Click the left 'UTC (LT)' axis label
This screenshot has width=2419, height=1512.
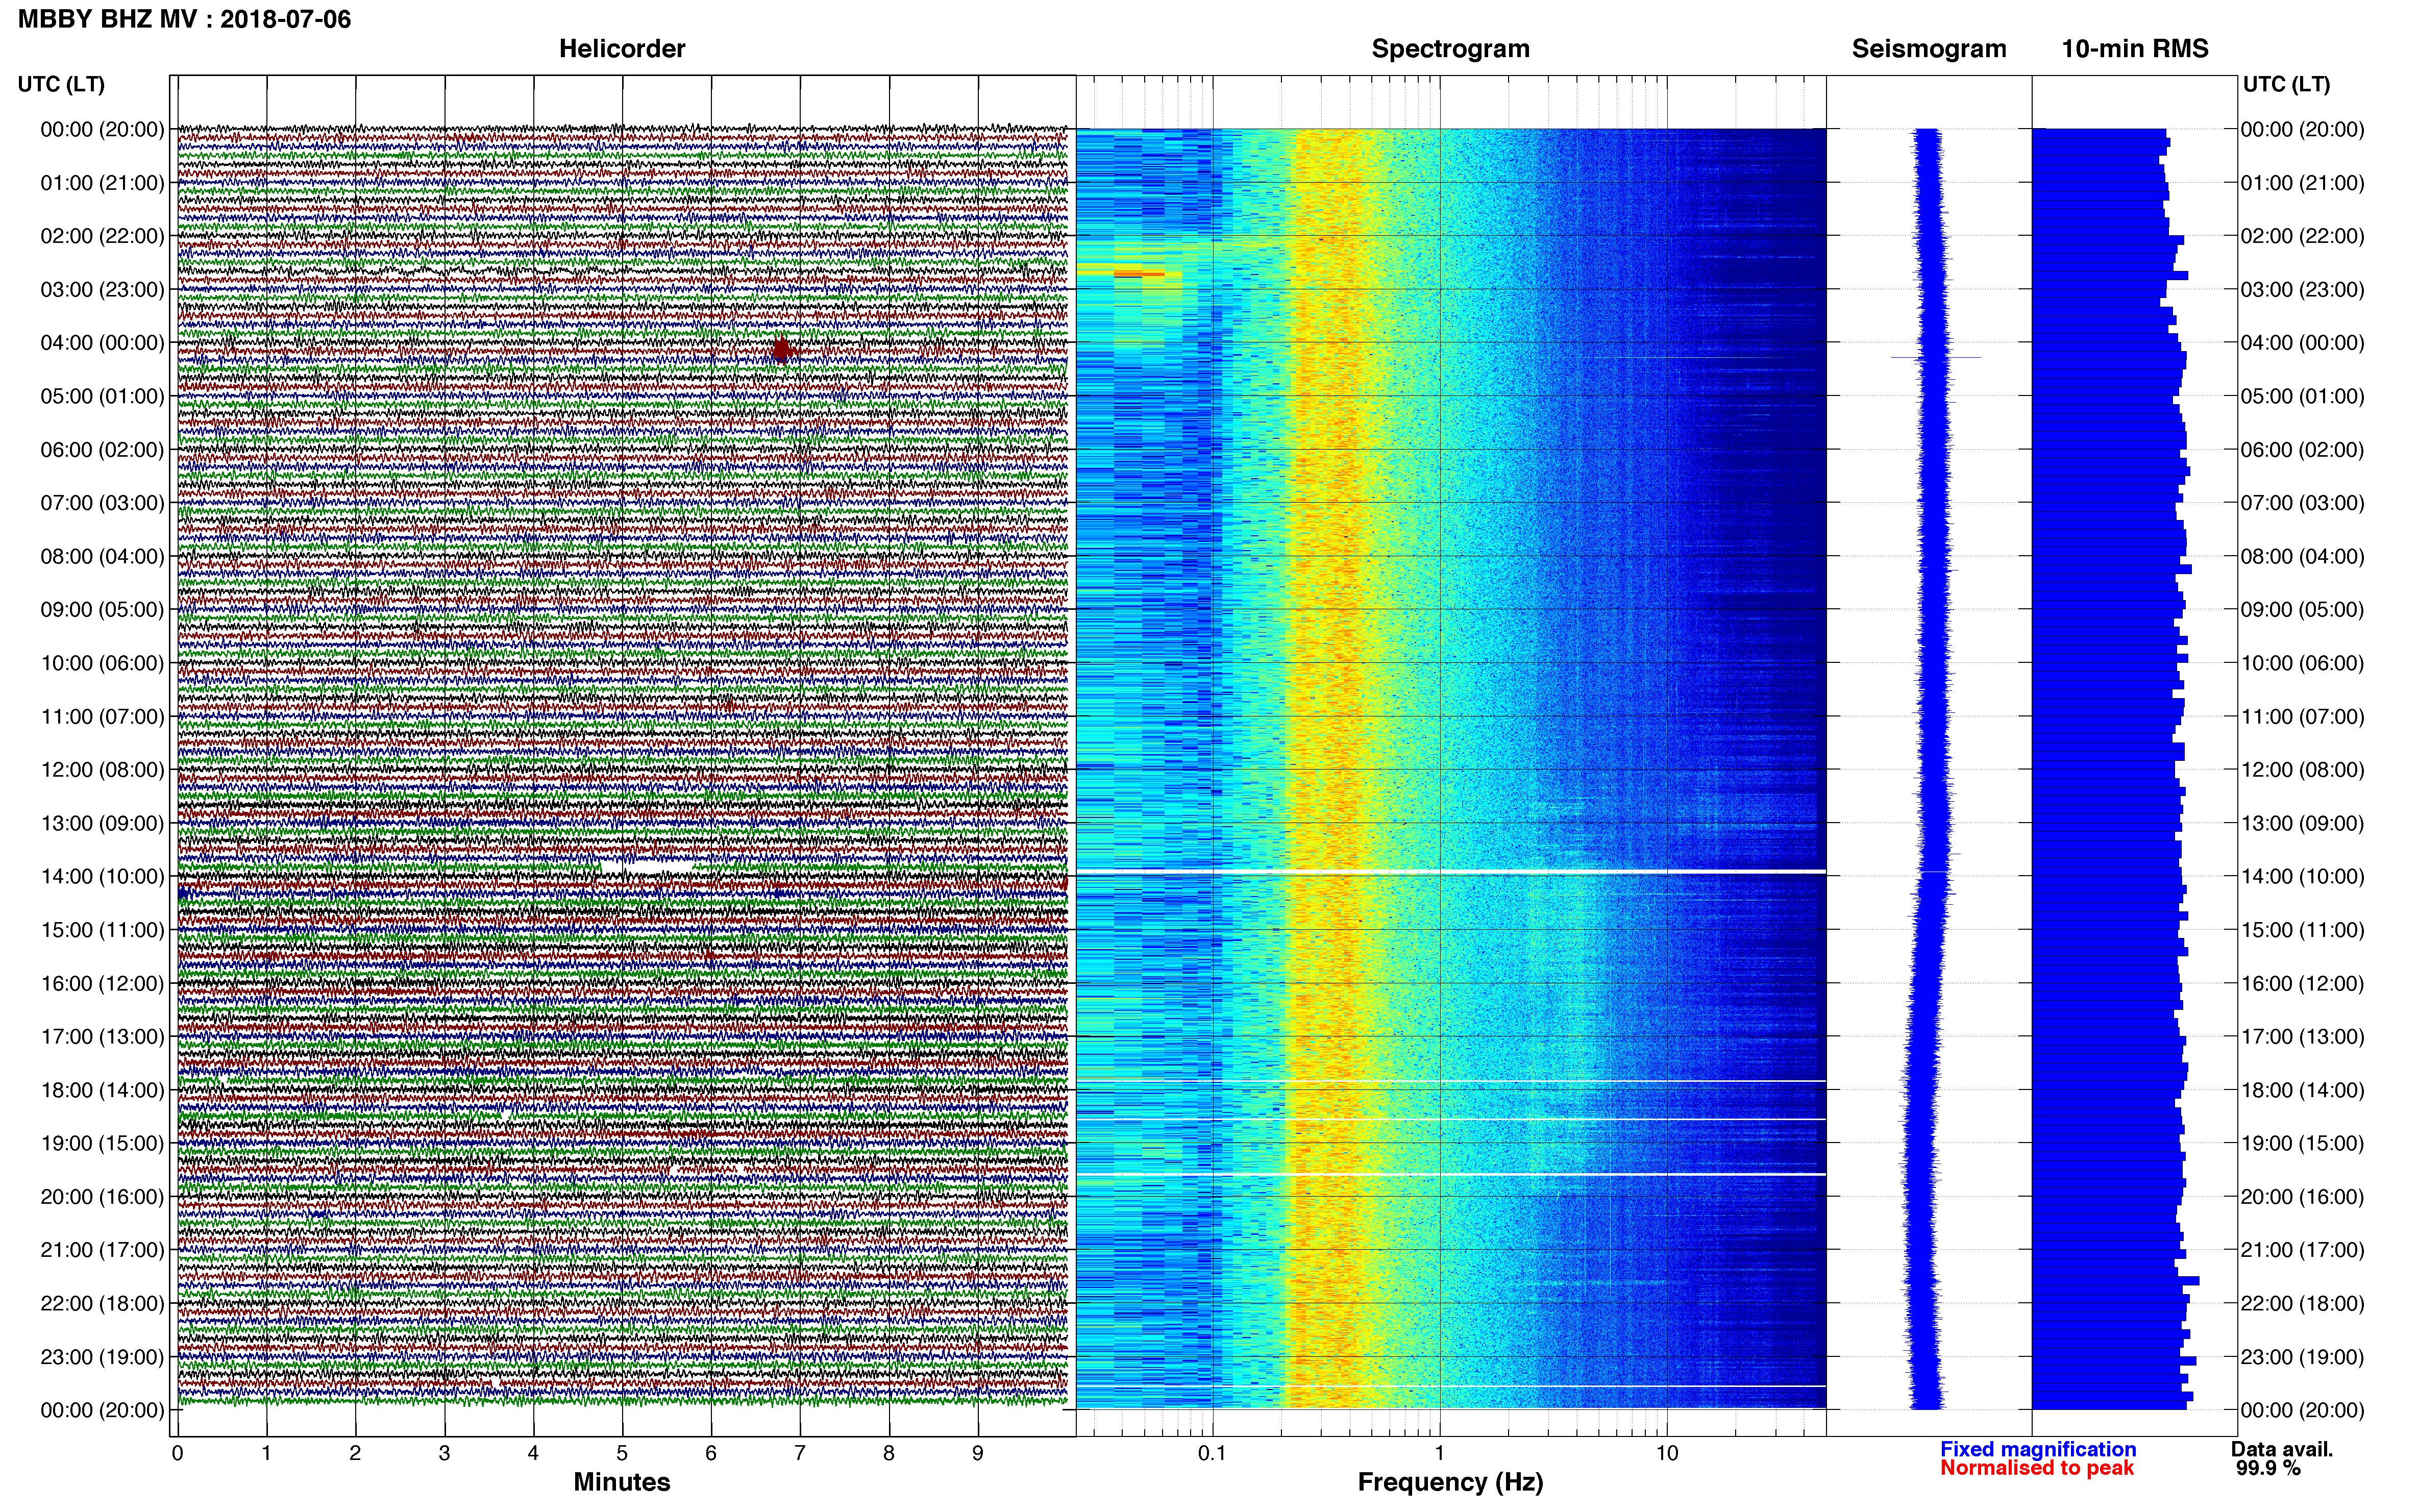pyautogui.click(x=61, y=84)
